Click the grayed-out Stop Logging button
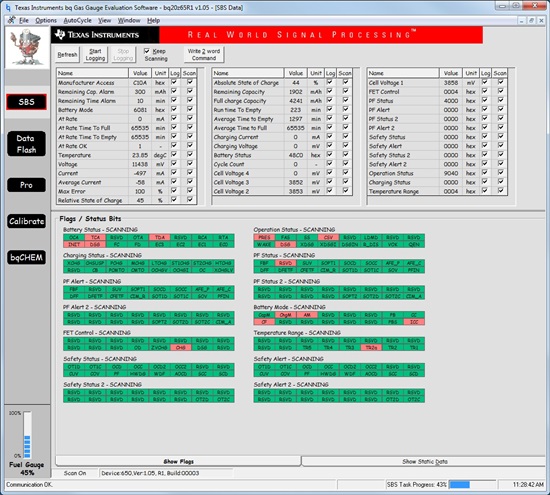The width and height of the screenshot is (550, 495). (x=123, y=55)
